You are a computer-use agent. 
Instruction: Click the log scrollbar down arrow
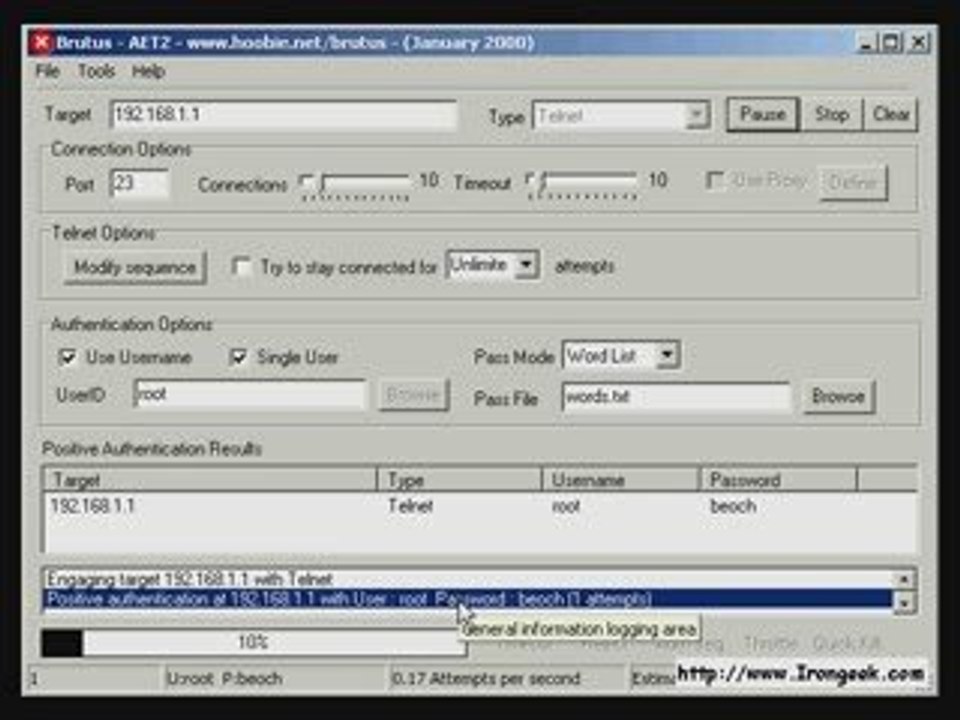pos(904,604)
